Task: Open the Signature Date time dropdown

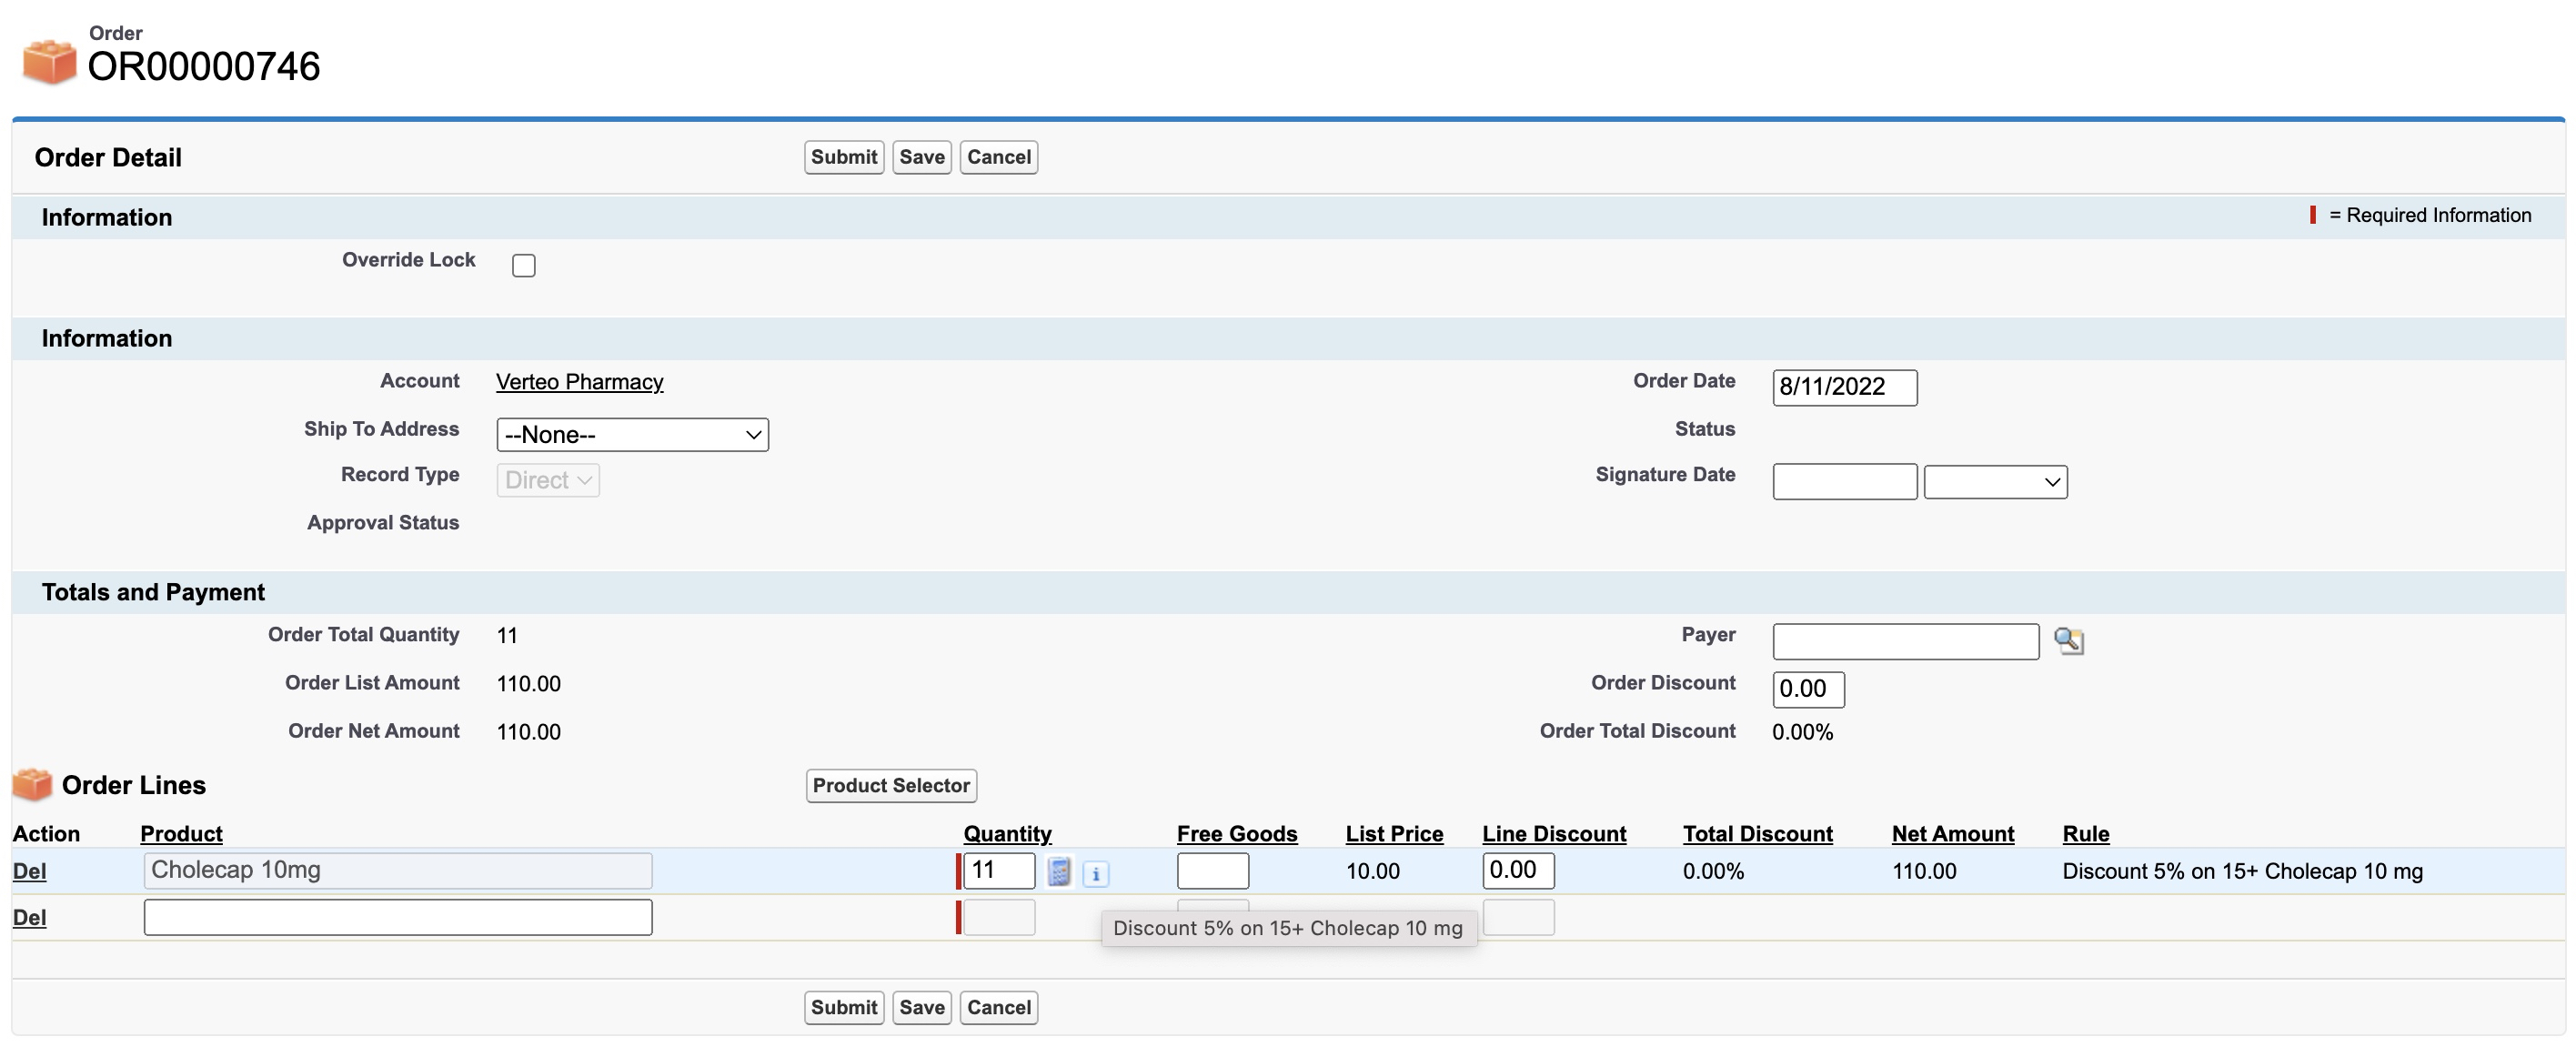Action: (x=1995, y=482)
